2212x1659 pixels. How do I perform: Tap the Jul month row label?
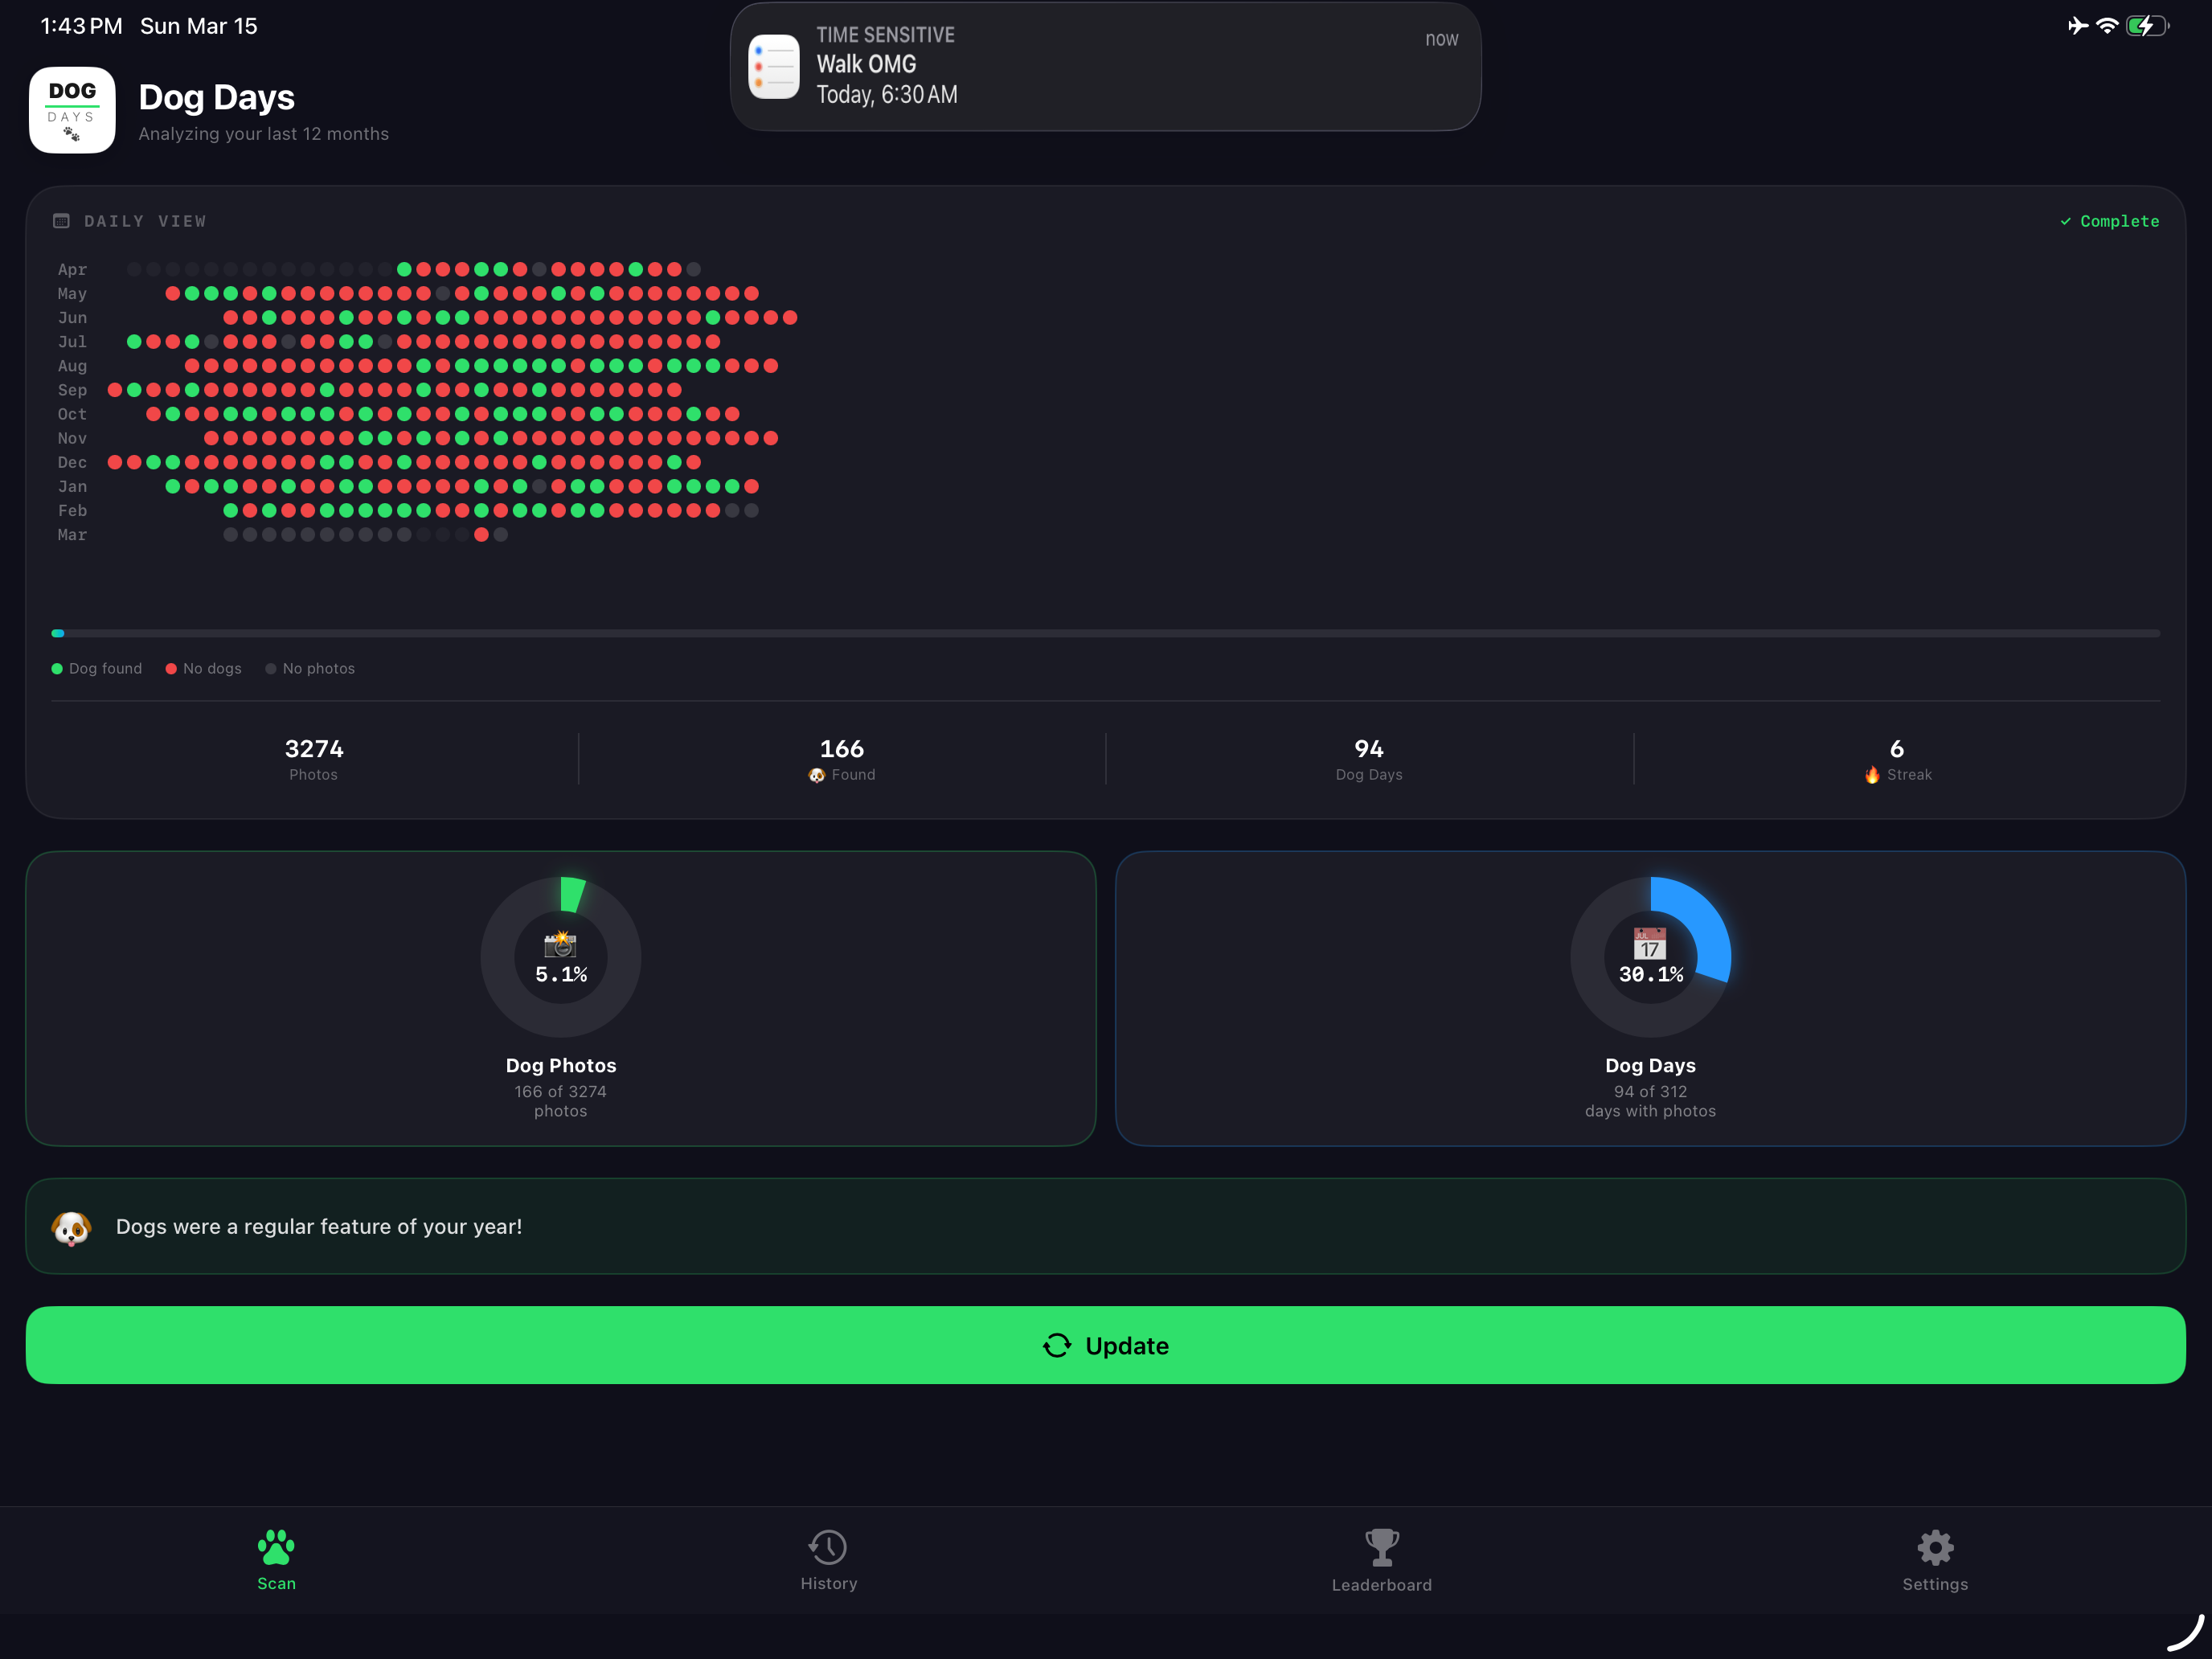point(72,341)
